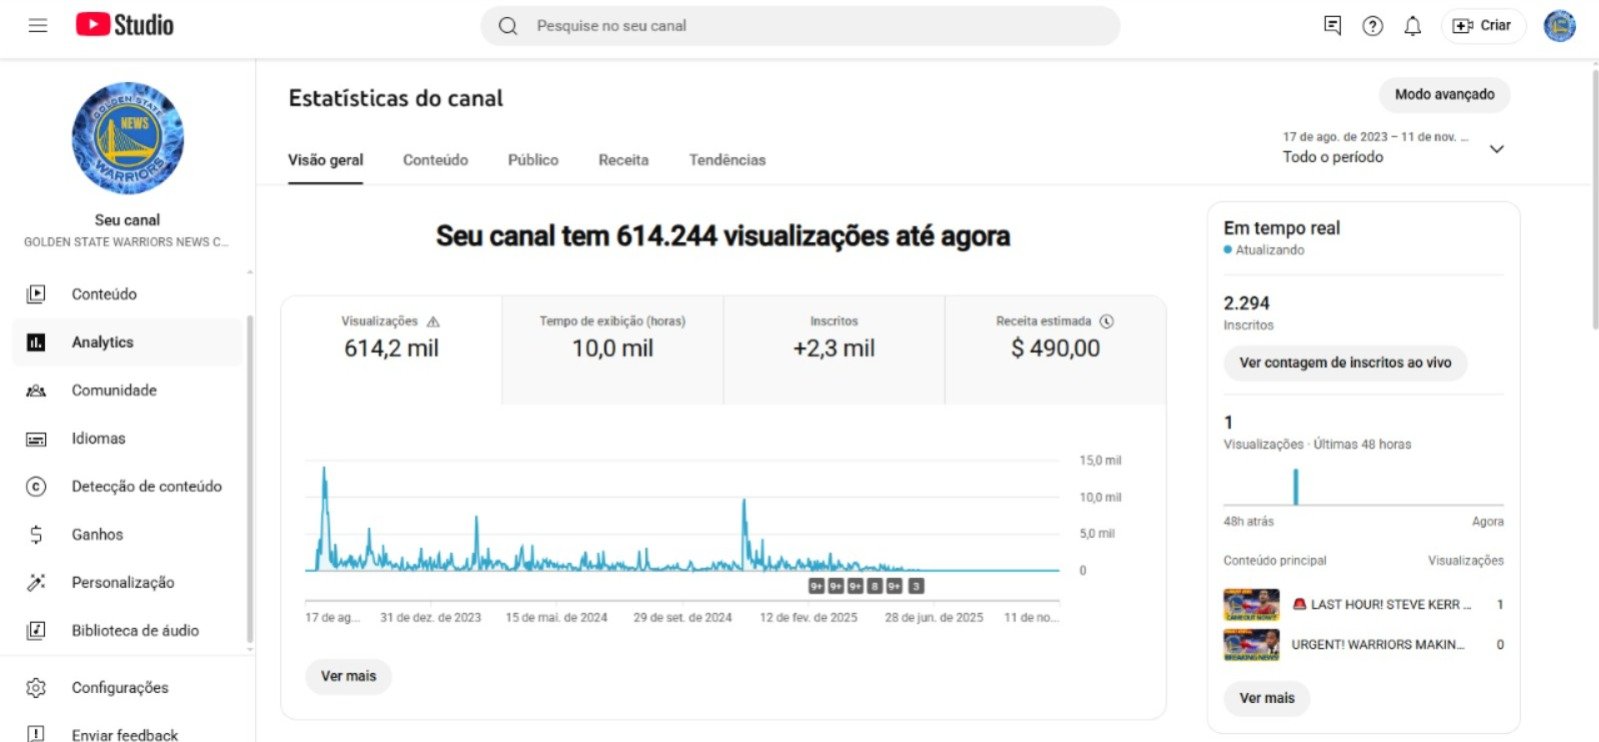The width and height of the screenshot is (1599, 742).
Task: Open the LAST HOUR! STEVE KERR video thumbnail
Action: pyautogui.click(x=1251, y=605)
